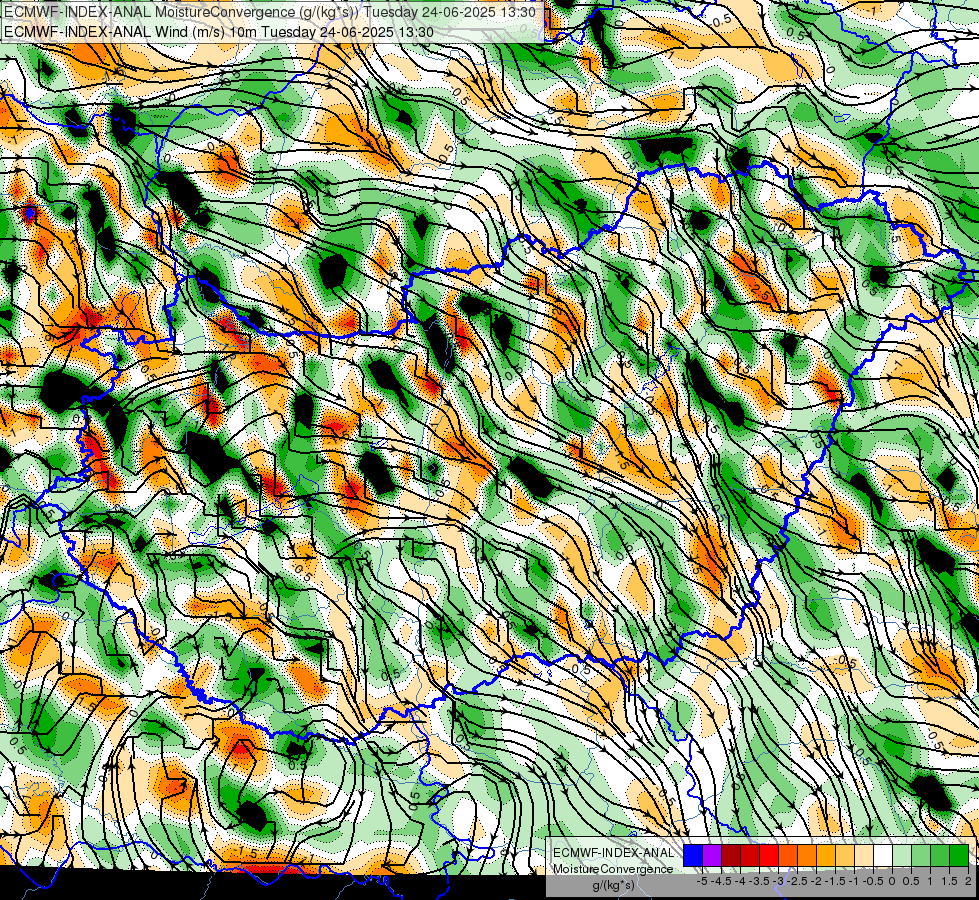Click the MoistureConvergence title line at top
Viewport: 979px width, 900px height.
269,12
